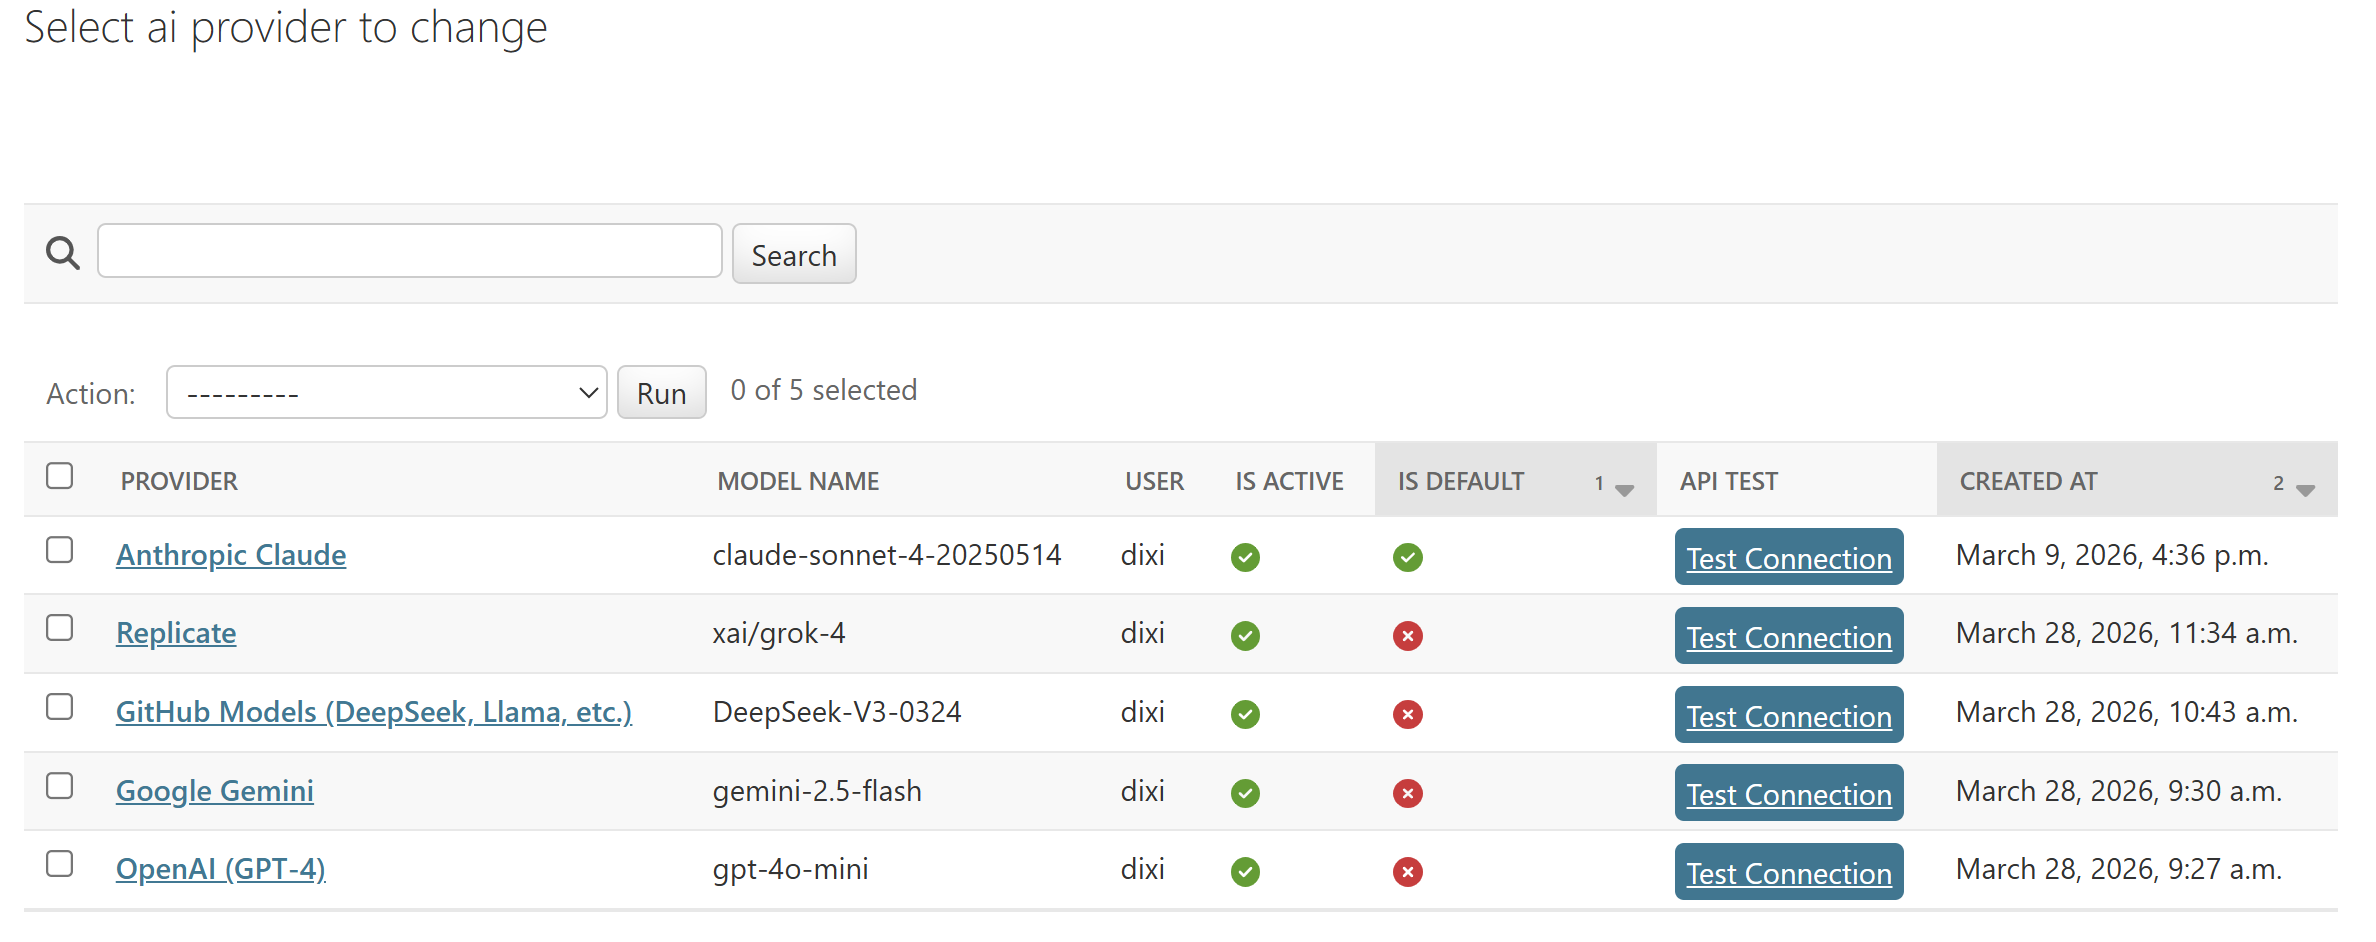Click user 'dixi' in Replicate row

click(1143, 633)
